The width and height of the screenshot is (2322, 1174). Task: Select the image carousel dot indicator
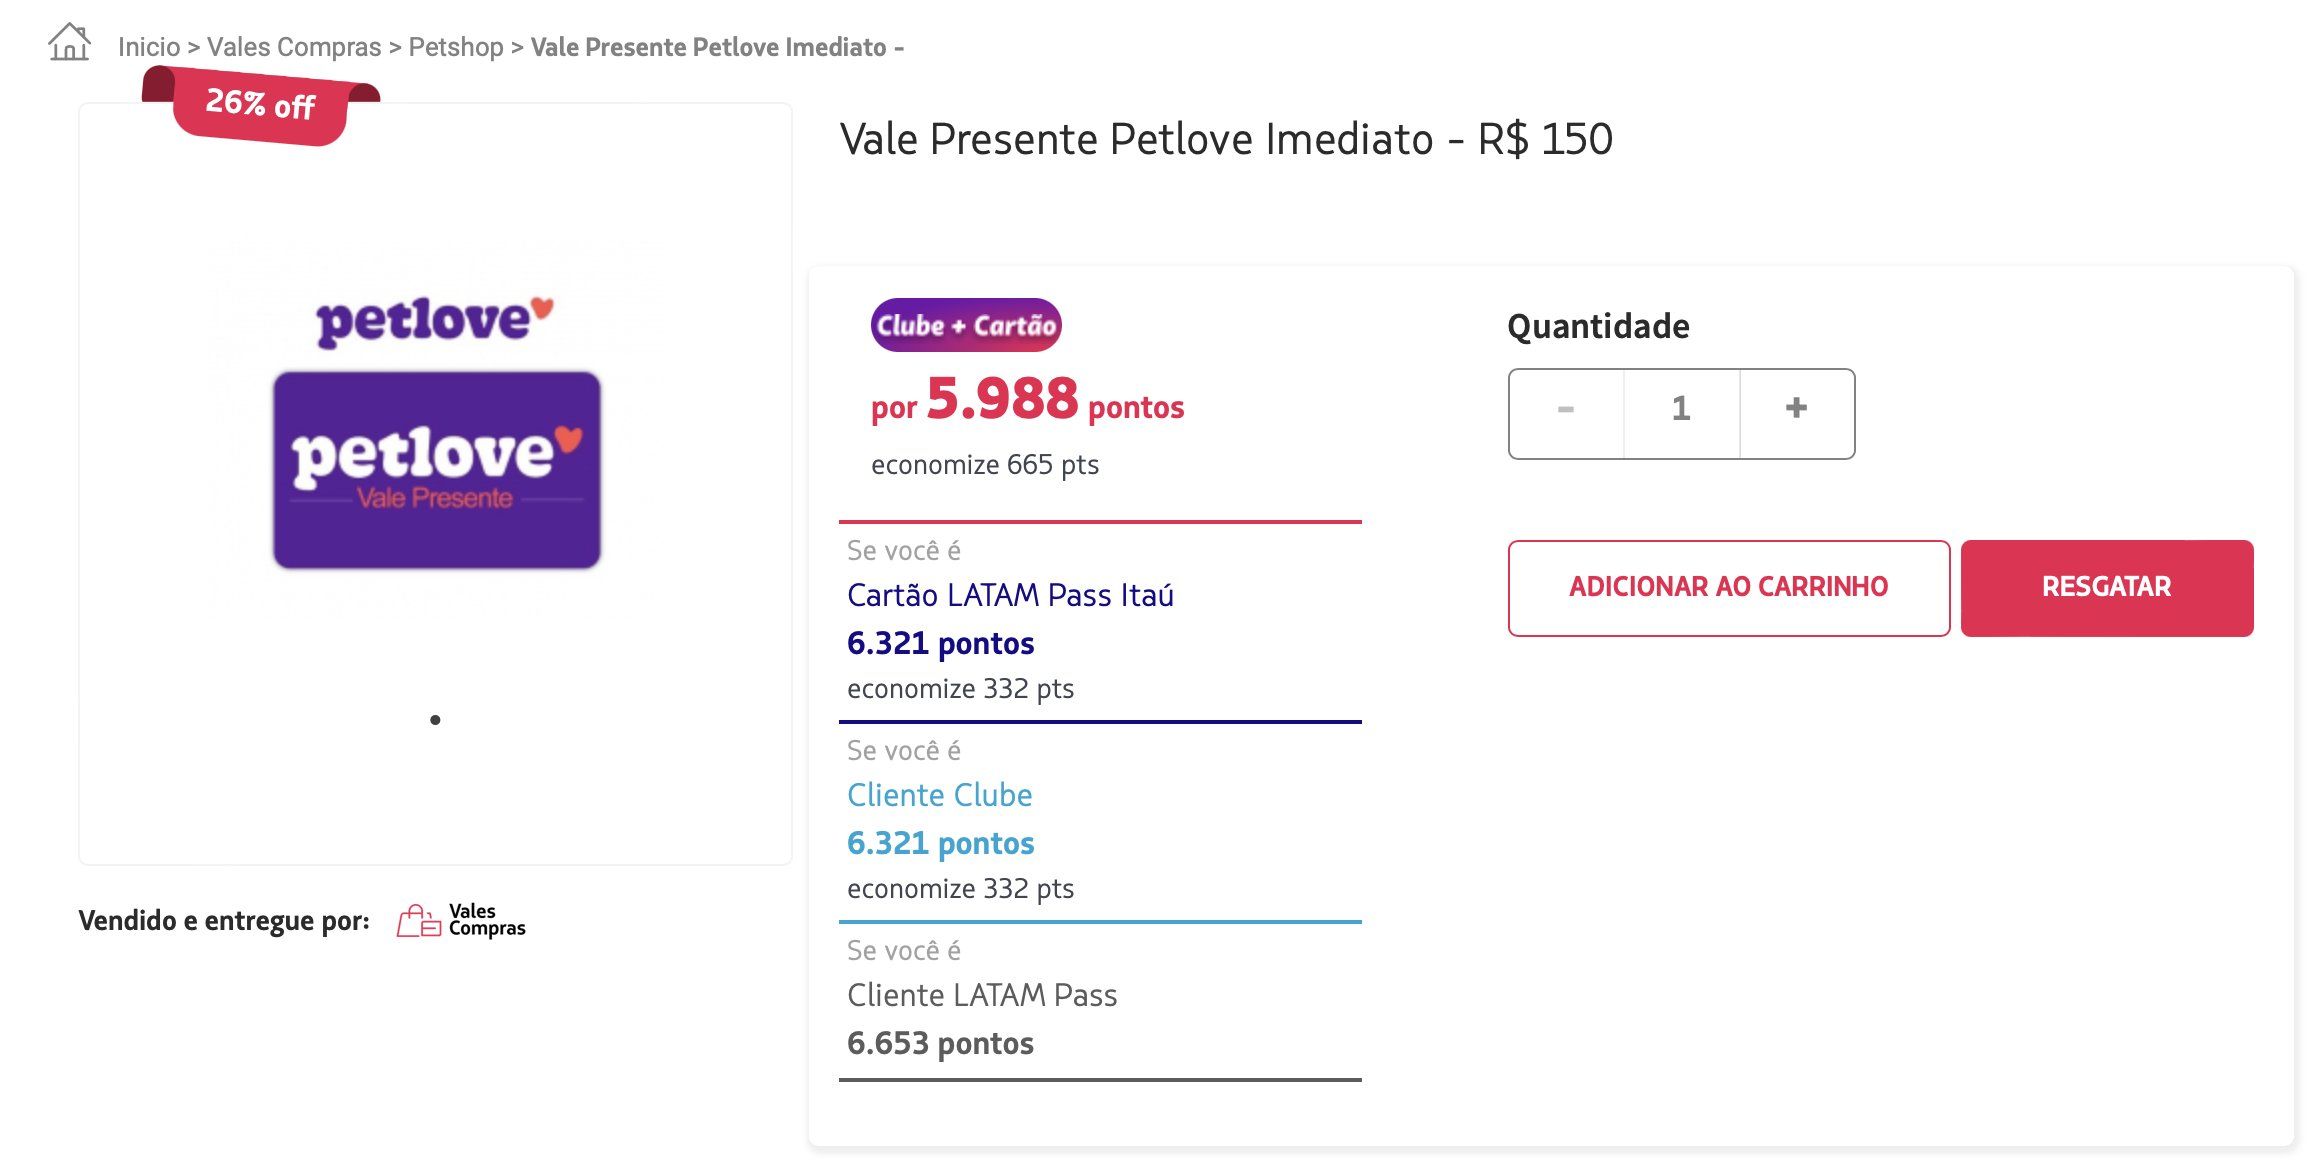click(x=435, y=720)
